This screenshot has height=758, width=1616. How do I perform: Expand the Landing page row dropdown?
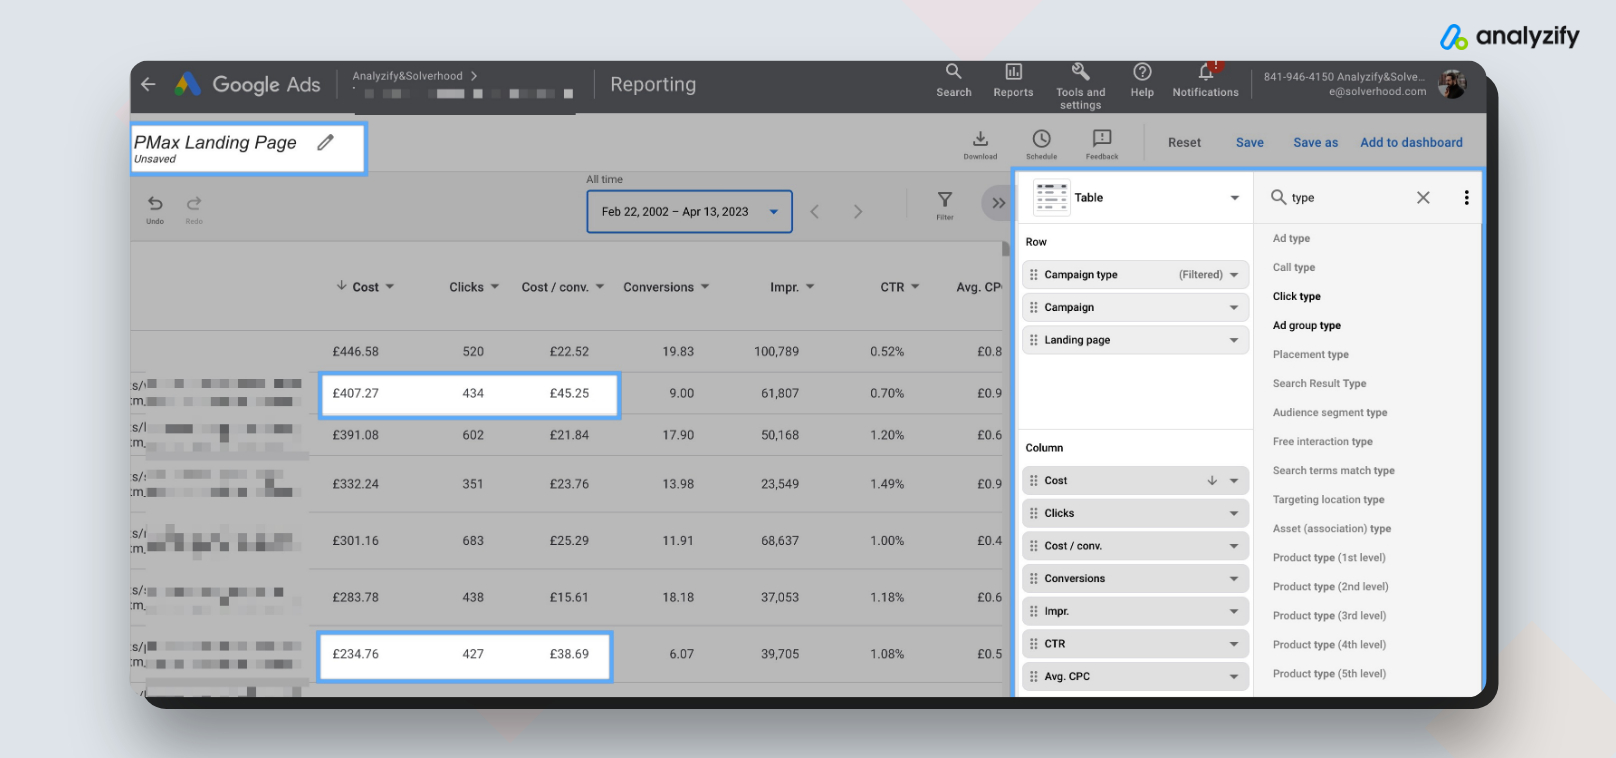point(1234,340)
